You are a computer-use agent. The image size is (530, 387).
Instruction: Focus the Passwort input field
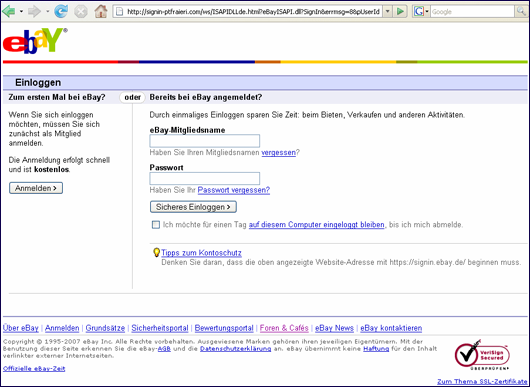(x=205, y=178)
